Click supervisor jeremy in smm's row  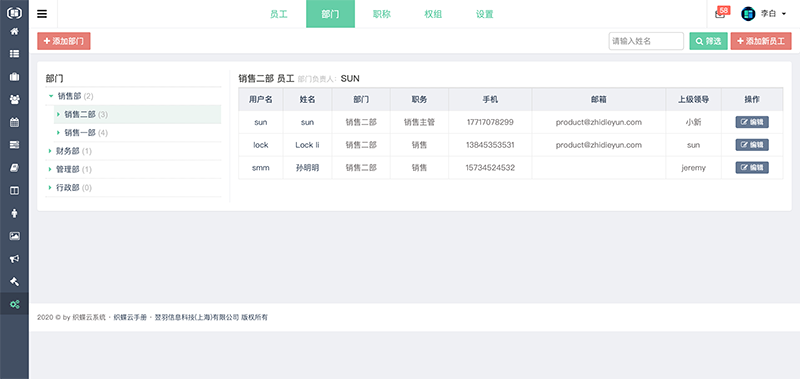[x=693, y=167]
